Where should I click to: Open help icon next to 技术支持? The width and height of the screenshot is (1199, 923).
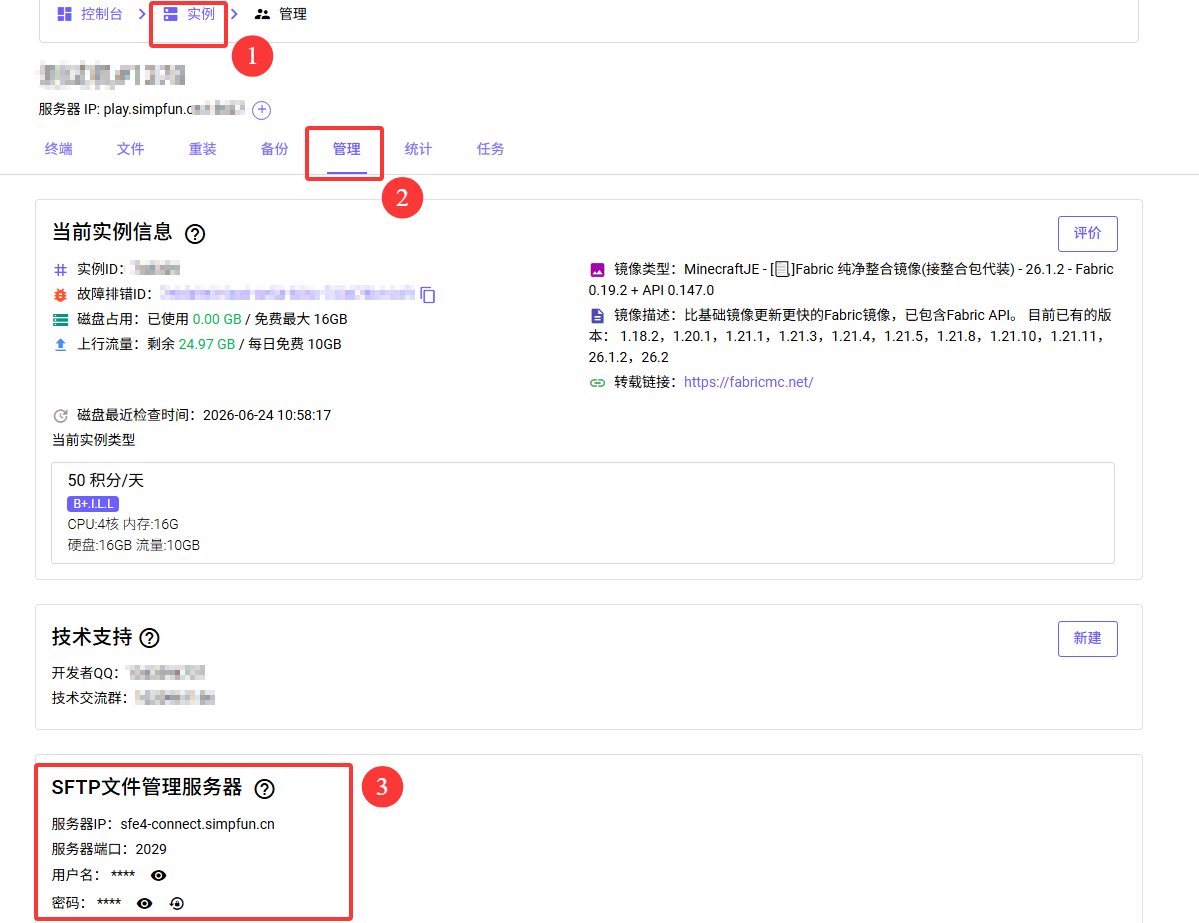click(x=150, y=638)
